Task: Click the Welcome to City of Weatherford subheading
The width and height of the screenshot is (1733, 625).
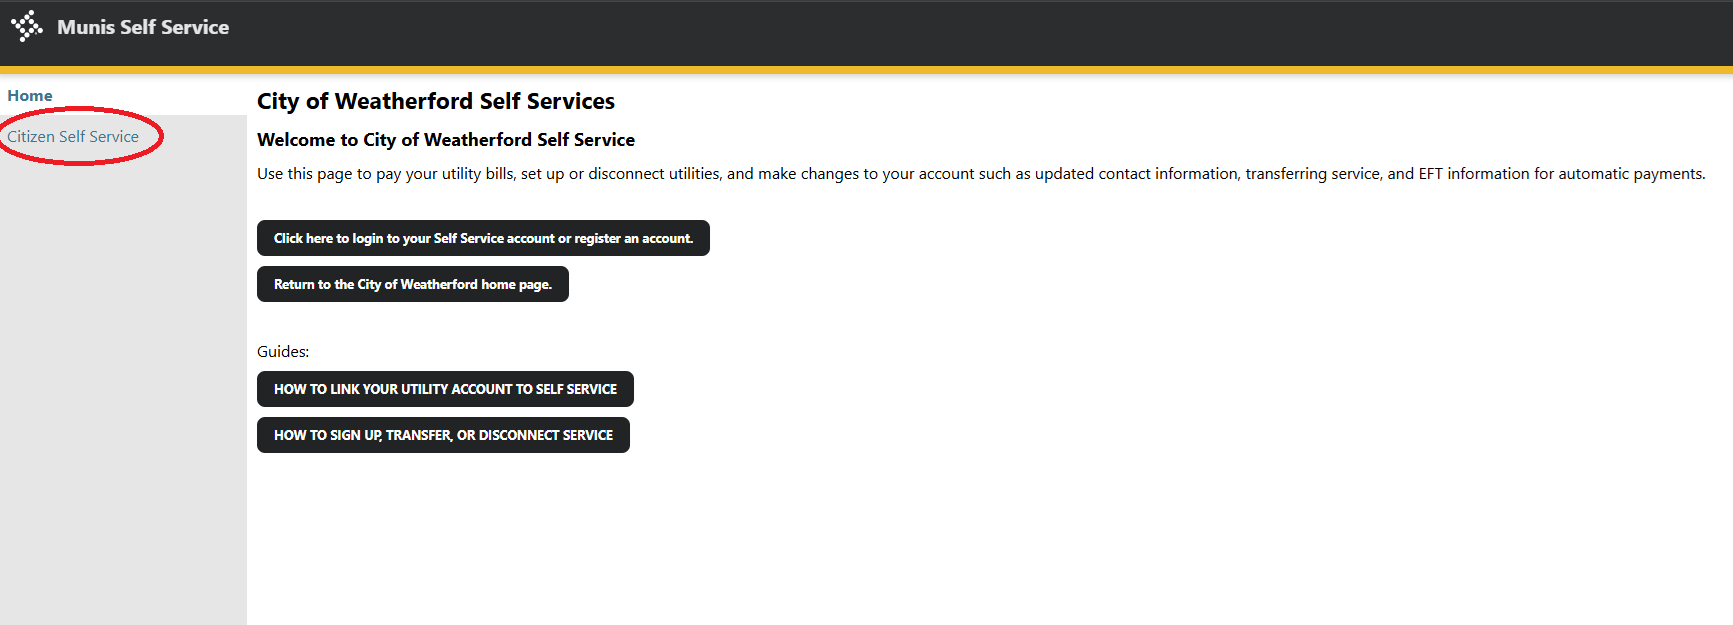Action: click(446, 140)
